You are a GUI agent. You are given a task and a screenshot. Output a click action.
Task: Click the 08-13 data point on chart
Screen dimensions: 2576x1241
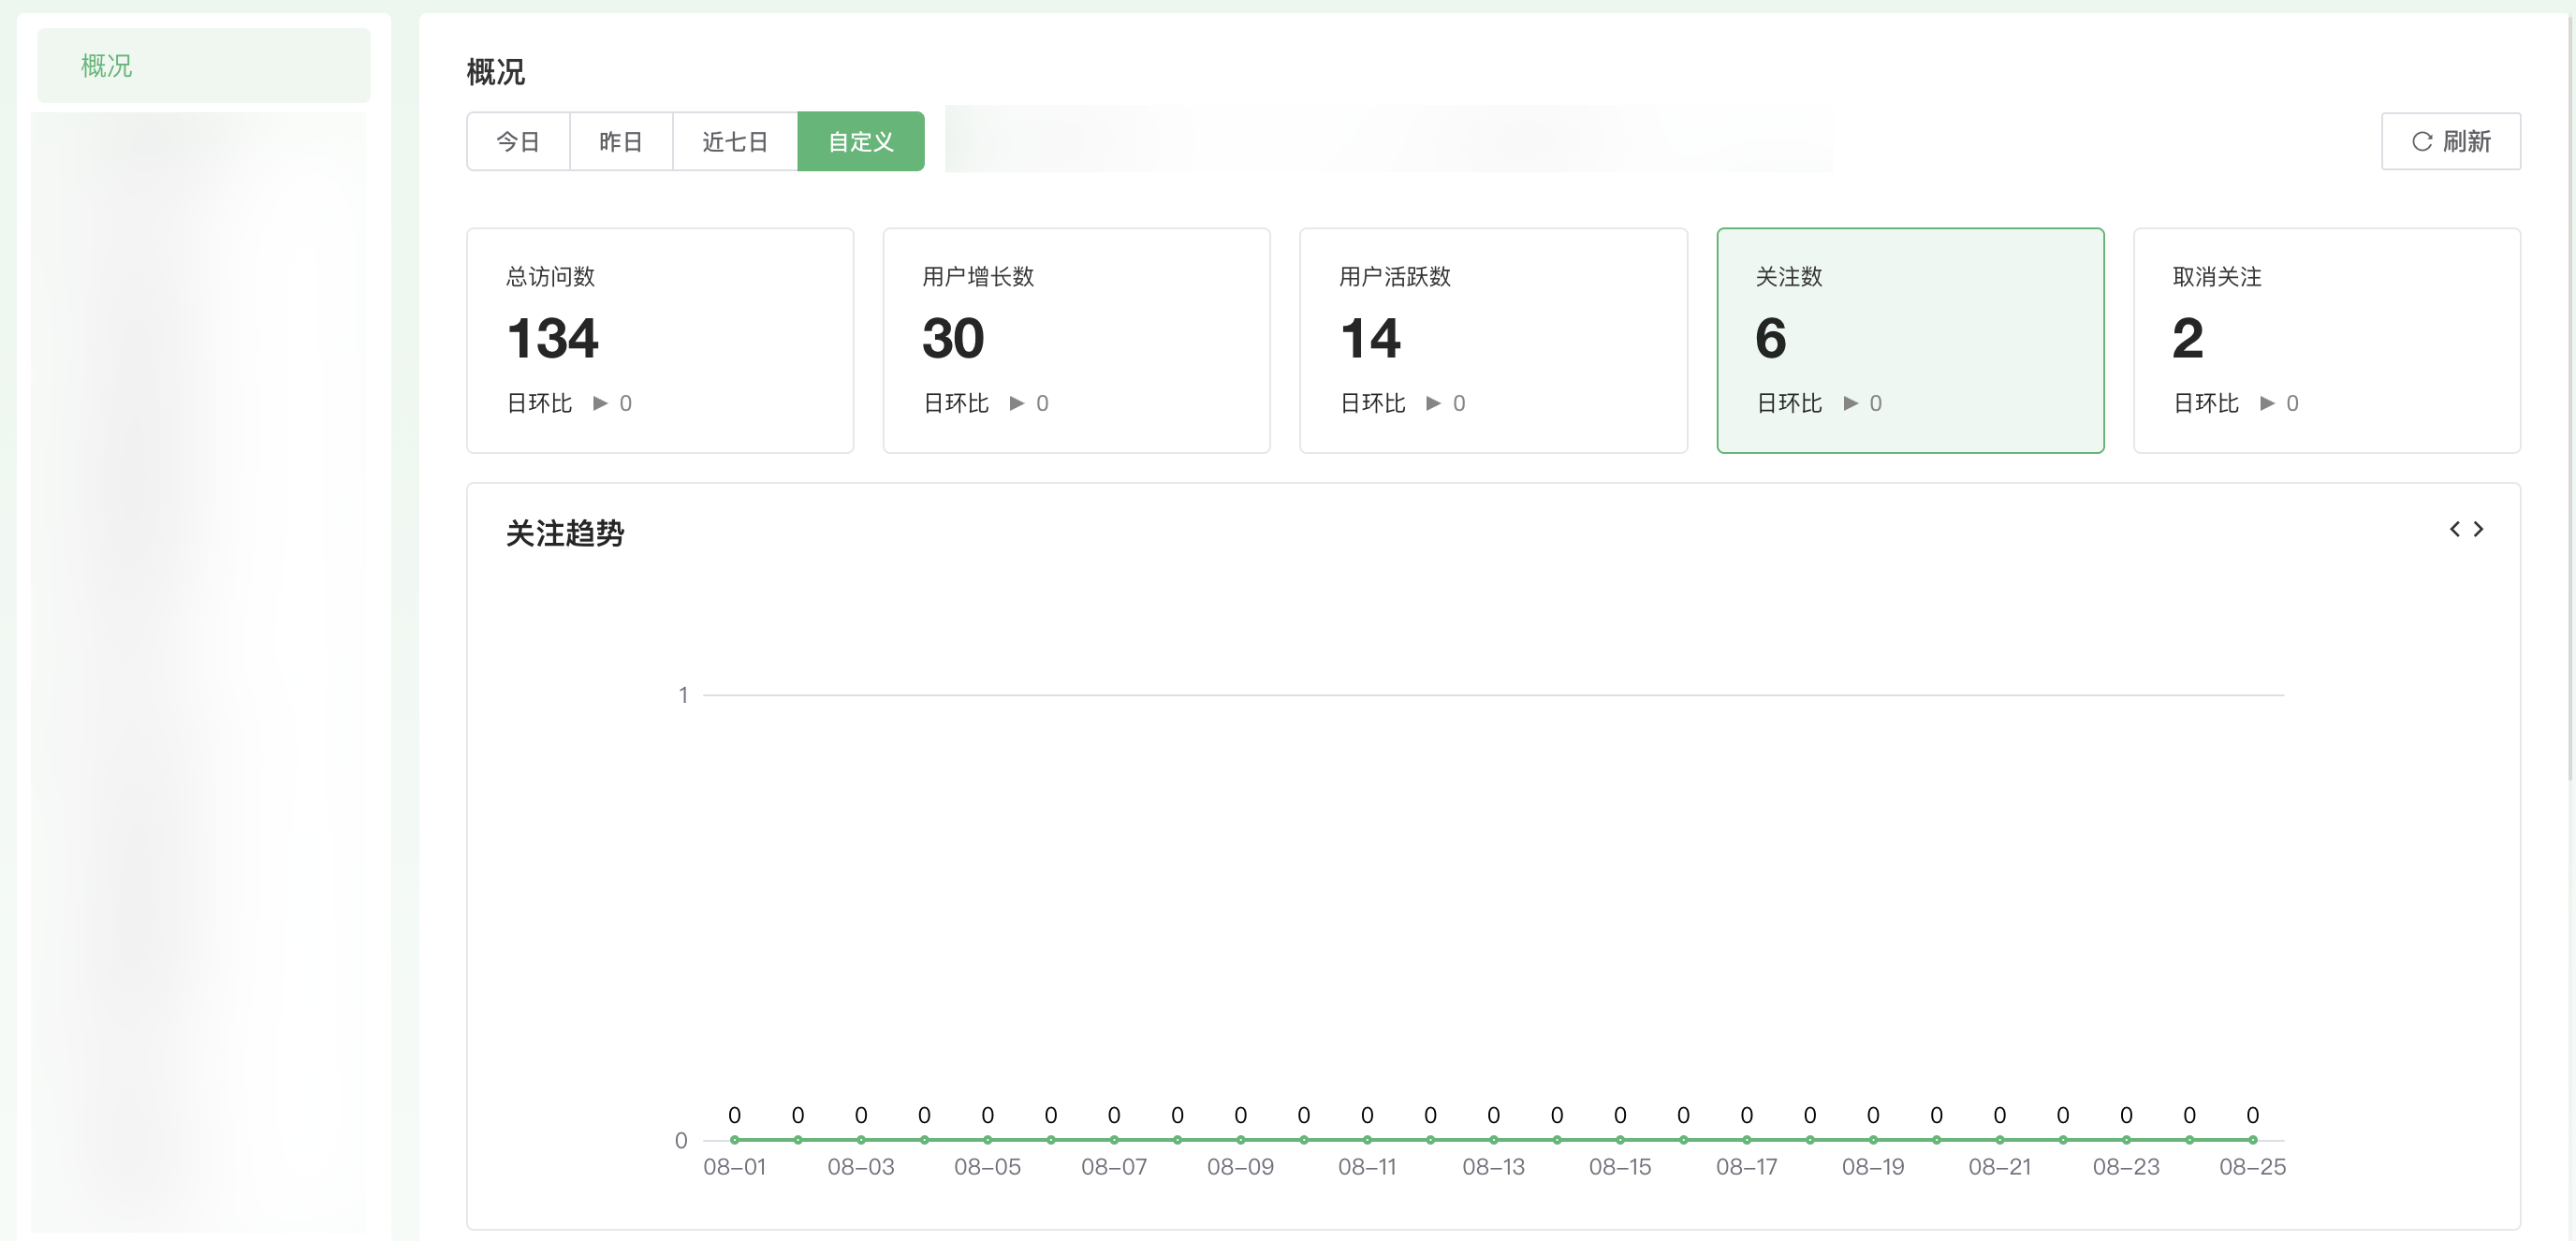(x=1494, y=1140)
